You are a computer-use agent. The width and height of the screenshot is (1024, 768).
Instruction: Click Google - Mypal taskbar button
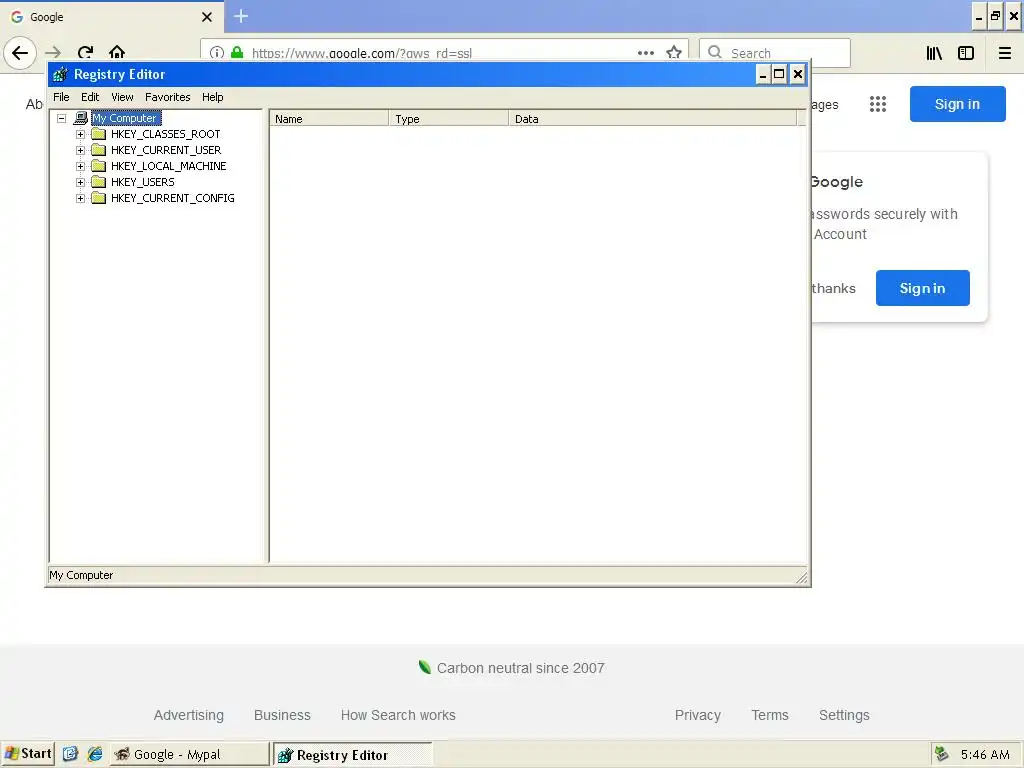189,754
